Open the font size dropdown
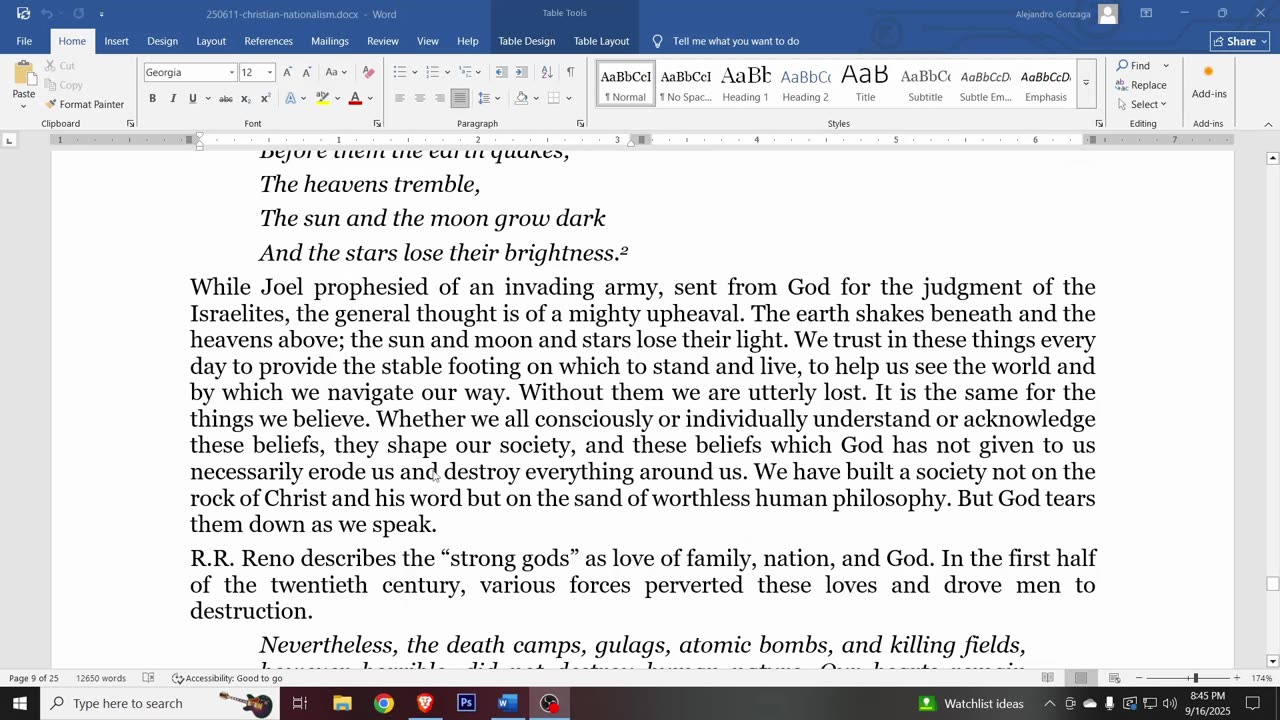The width and height of the screenshot is (1280, 720). tap(270, 72)
